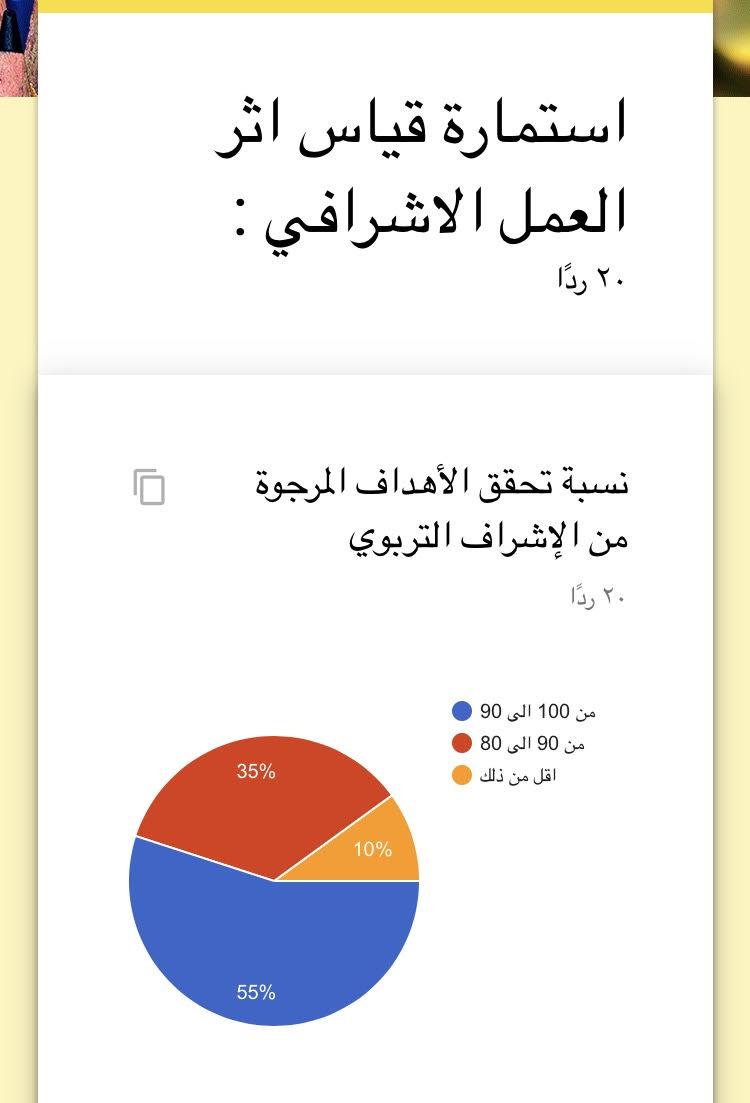The height and width of the screenshot is (1103, 750).
Task: Click legend label 'من 100 الى 90'
Action: 538,711
